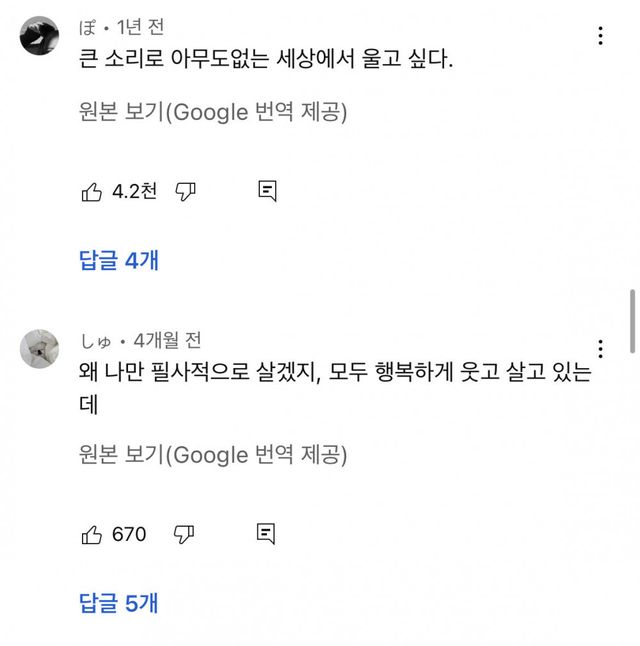Click comment text starting with 왜 나만
640x646 pixels.
click(335, 375)
